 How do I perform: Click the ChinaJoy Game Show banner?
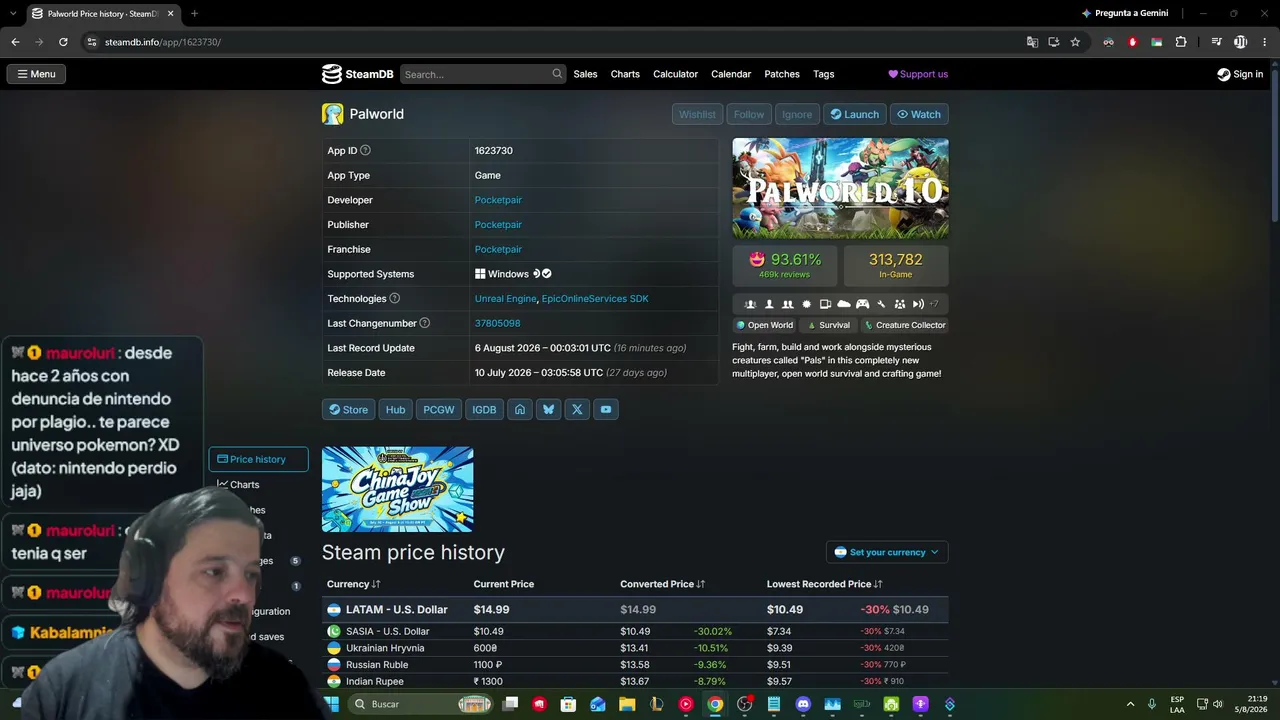(397, 489)
